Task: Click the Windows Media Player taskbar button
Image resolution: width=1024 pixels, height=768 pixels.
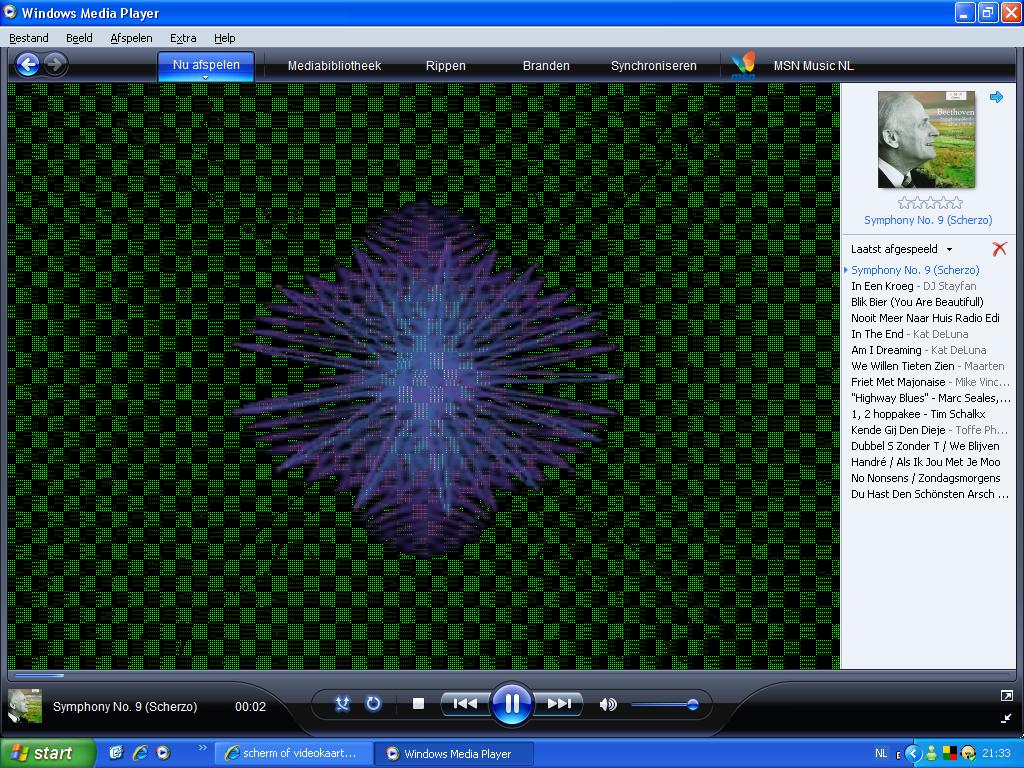Action: (455, 753)
